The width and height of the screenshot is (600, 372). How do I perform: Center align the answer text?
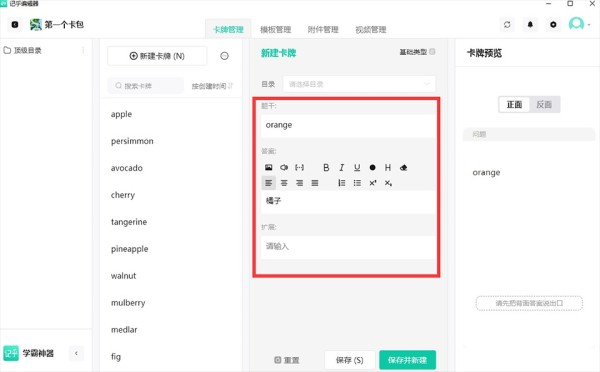point(284,183)
